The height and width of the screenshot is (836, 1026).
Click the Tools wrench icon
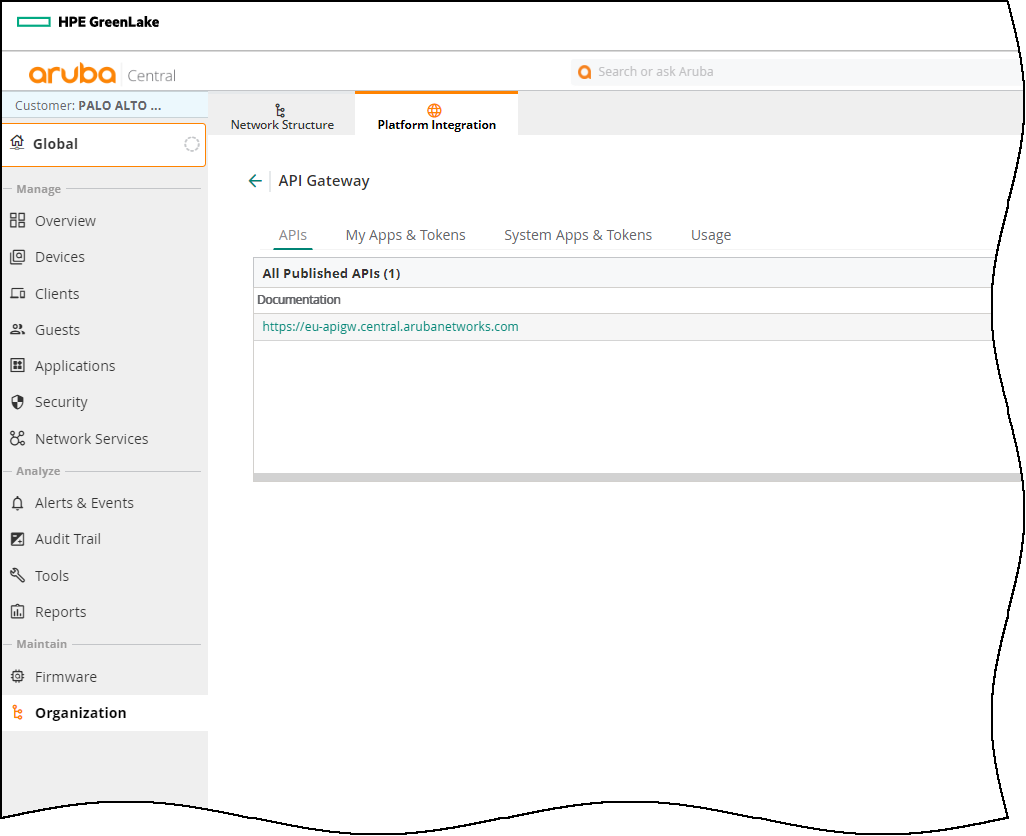[17, 576]
